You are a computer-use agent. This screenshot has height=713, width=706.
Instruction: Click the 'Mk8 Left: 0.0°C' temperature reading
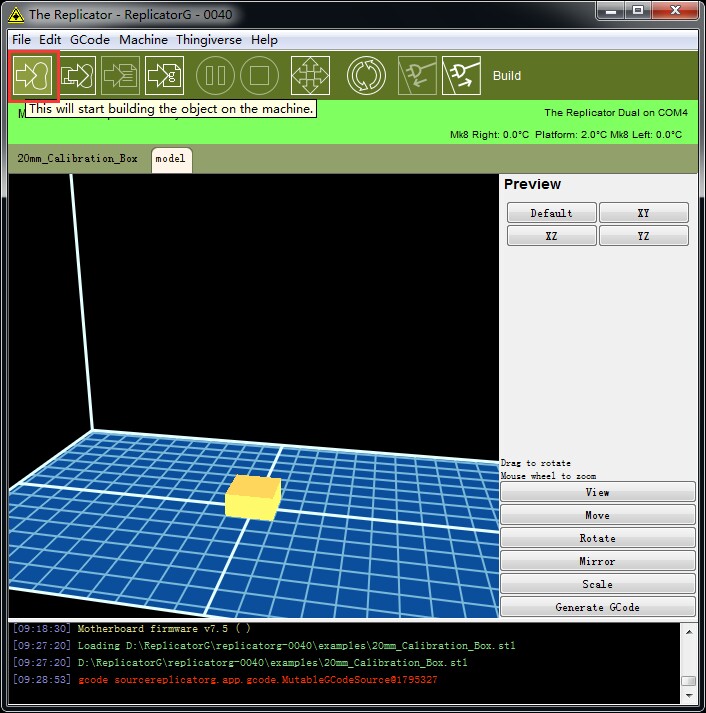[x=646, y=135]
